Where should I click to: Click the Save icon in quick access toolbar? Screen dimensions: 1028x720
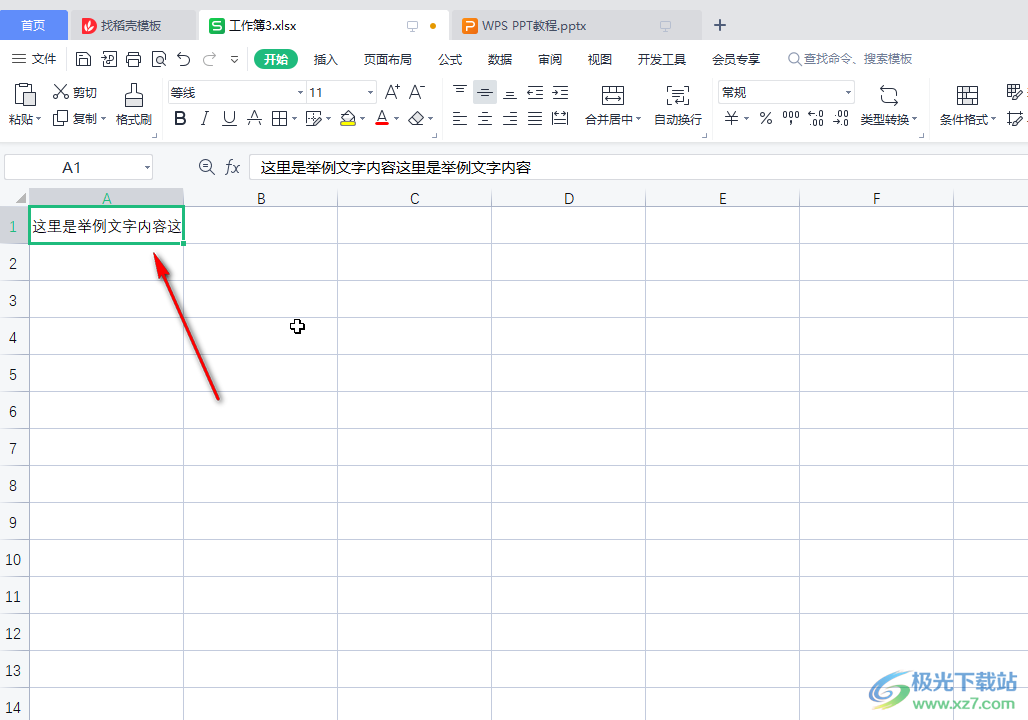[x=83, y=59]
